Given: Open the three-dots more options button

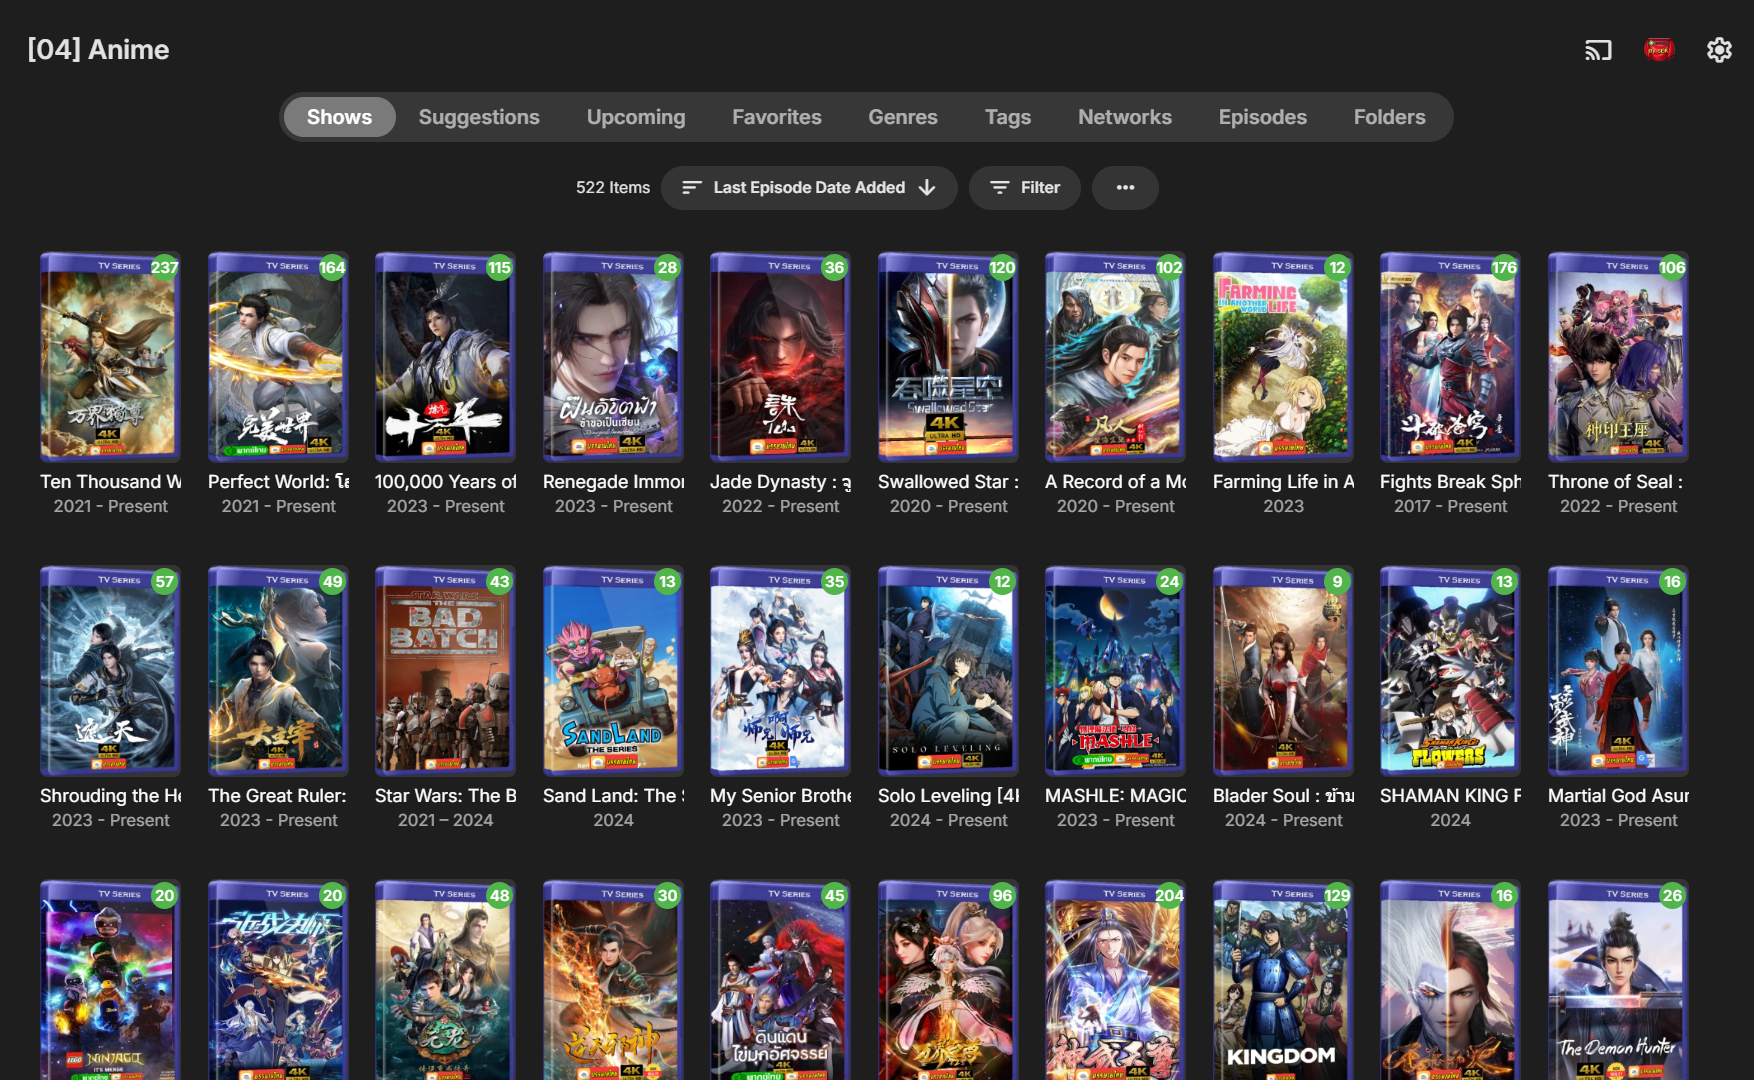Looking at the screenshot, I should click(1125, 188).
